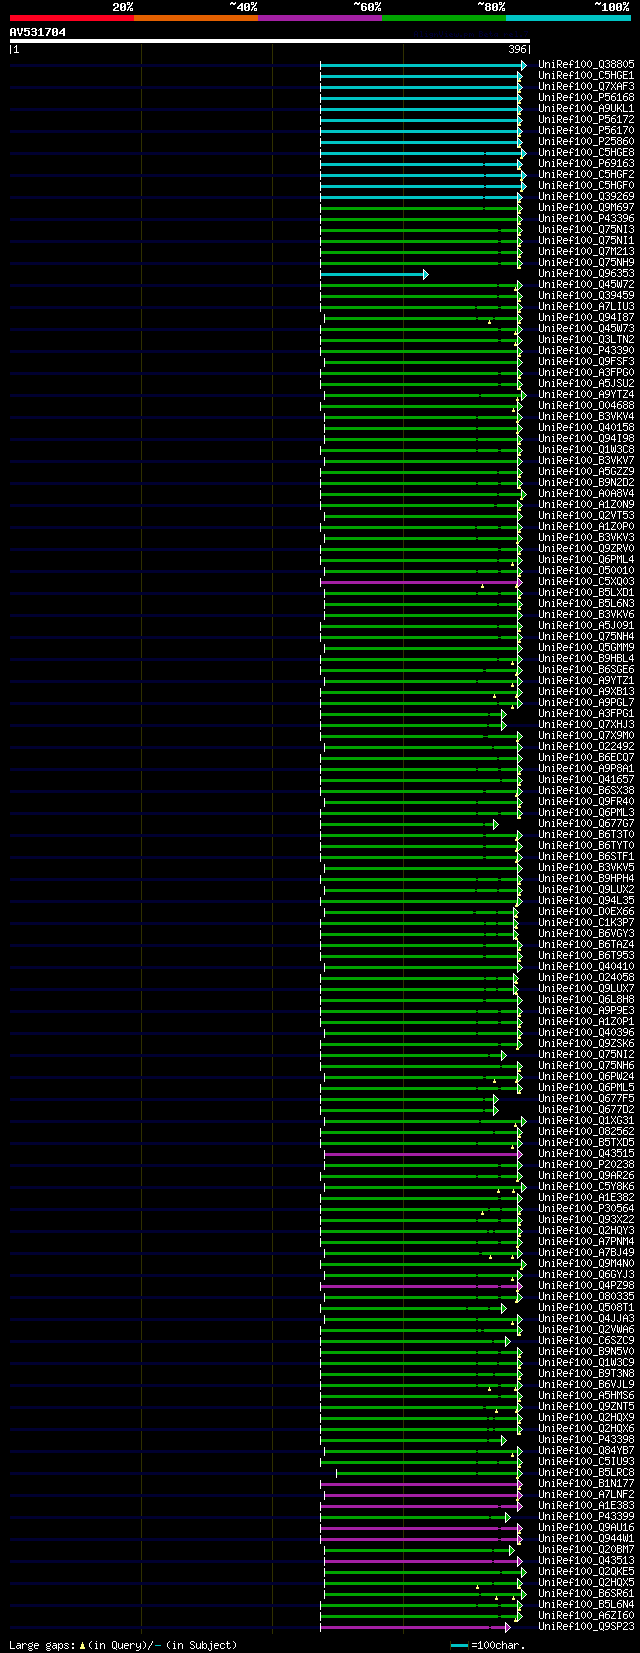Click the purple ~60% identity legend bar
The height and width of the screenshot is (1653, 640).
pyautogui.click(x=320, y=18)
